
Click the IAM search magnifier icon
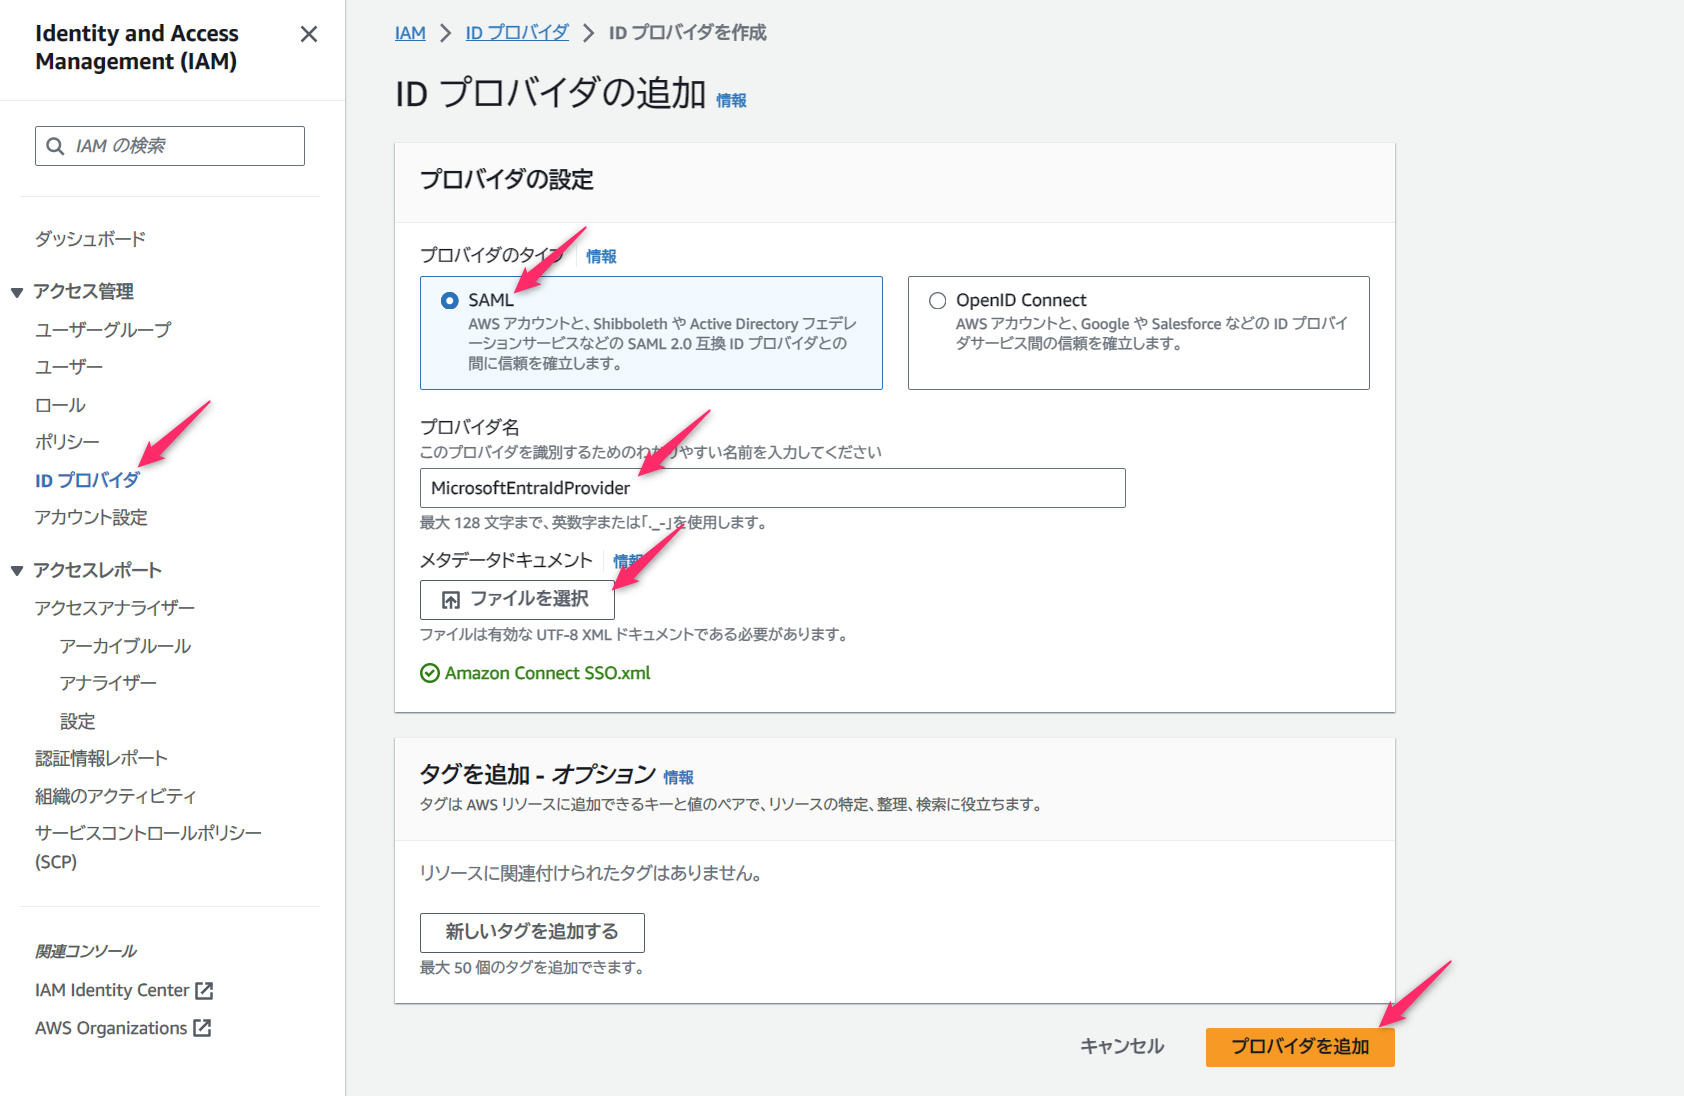[56, 146]
